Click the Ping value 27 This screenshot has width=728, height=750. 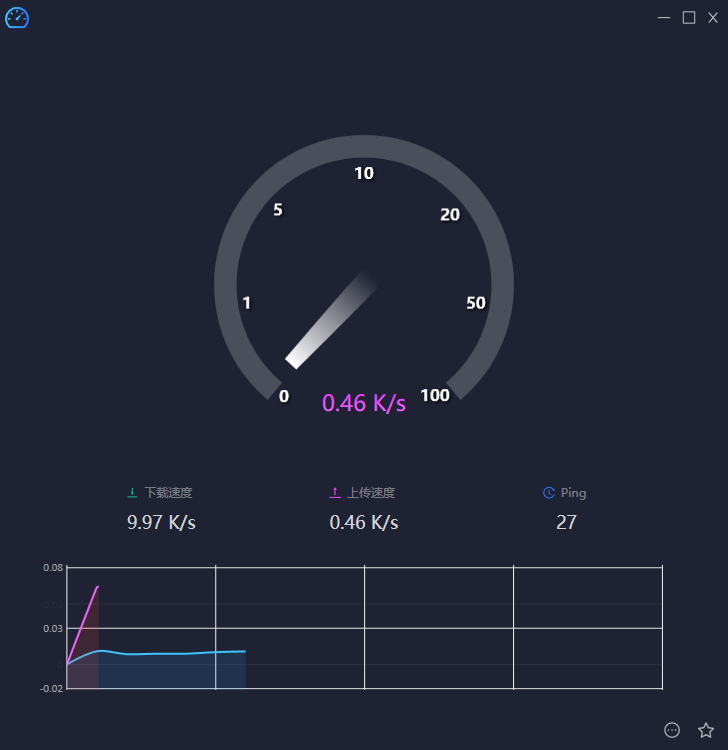click(566, 522)
